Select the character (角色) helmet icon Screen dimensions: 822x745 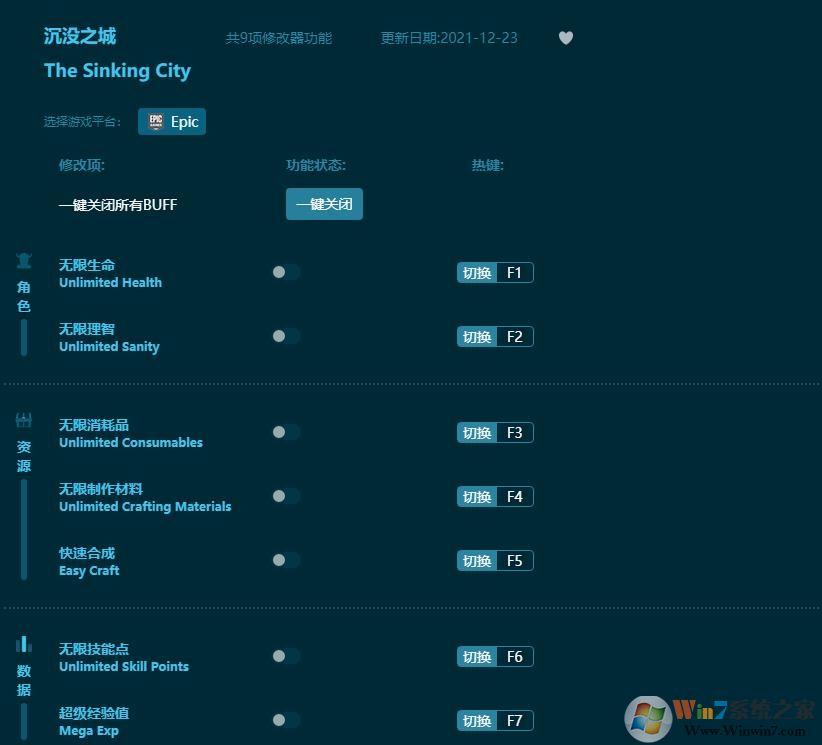23,260
